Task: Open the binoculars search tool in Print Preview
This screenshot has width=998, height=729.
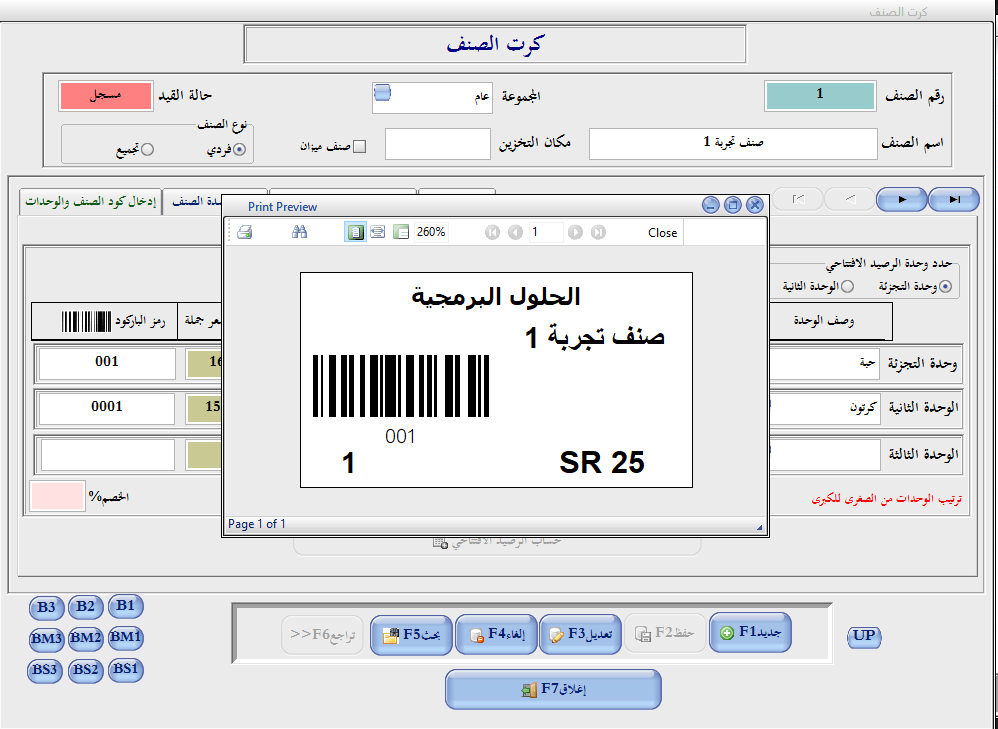Action: 300,232
